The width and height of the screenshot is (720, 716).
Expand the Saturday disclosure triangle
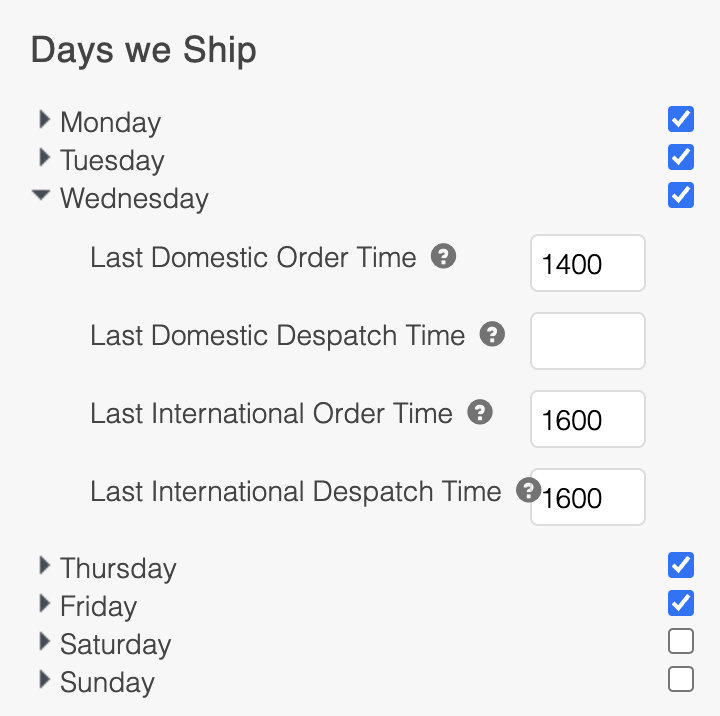point(45,642)
